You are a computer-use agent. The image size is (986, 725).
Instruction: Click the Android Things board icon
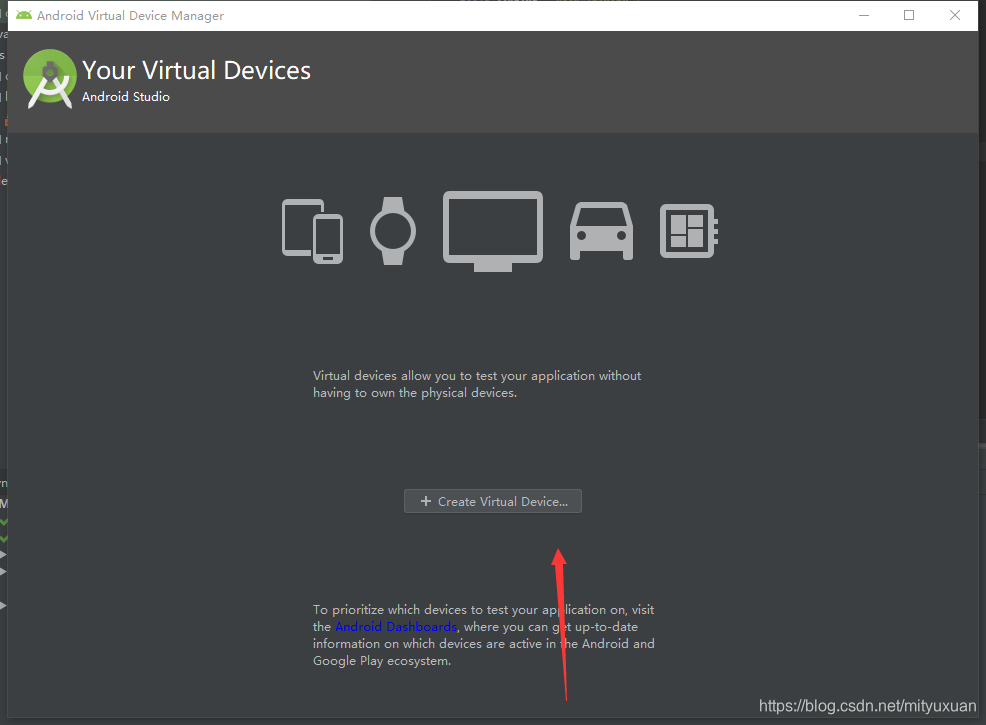click(x=689, y=231)
